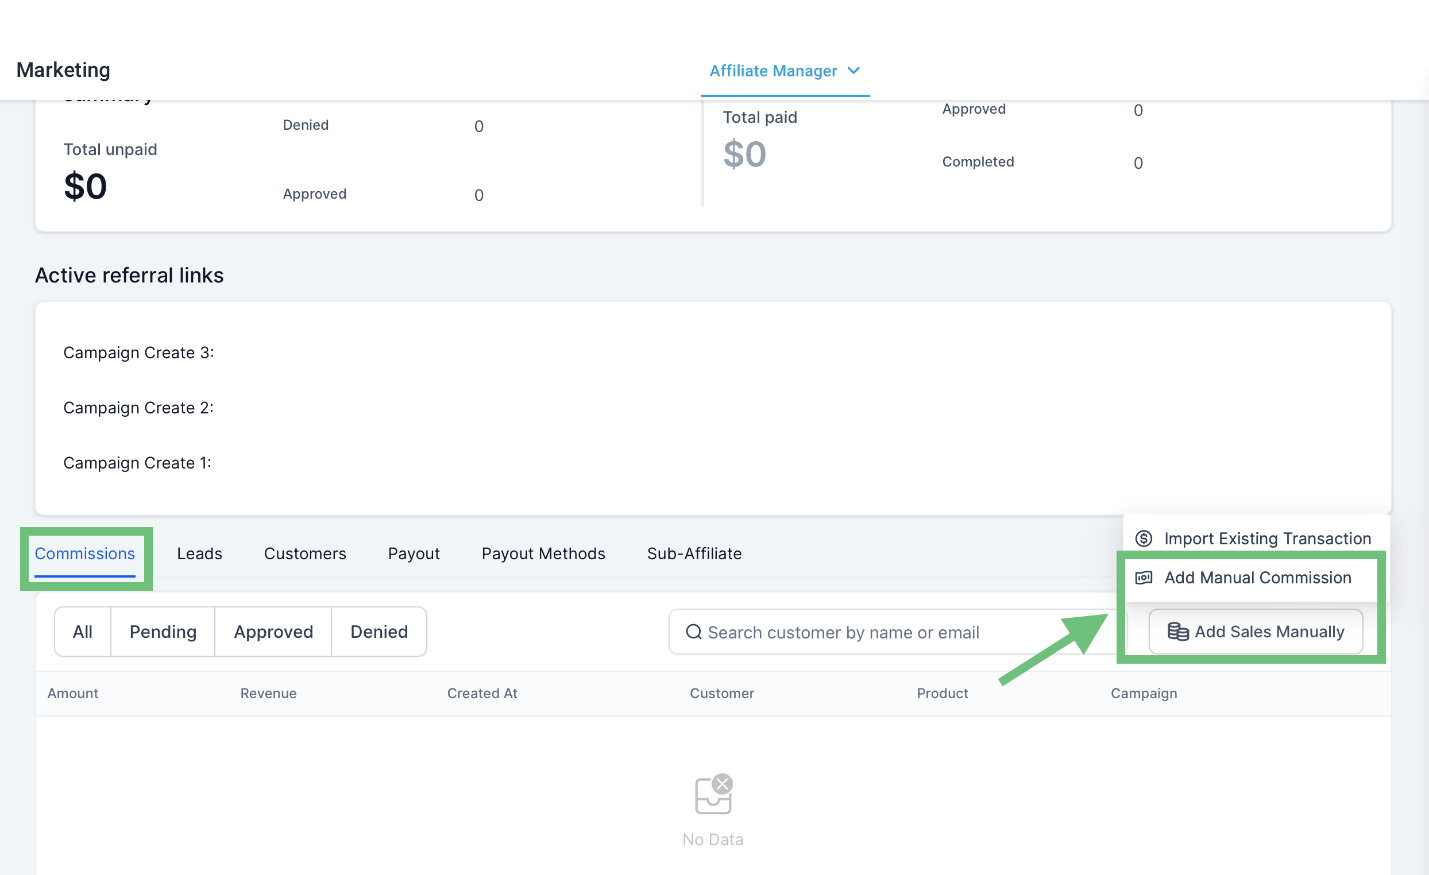Click the Created At column header
The image size is (1429, 875).
(x=482, y=694)
